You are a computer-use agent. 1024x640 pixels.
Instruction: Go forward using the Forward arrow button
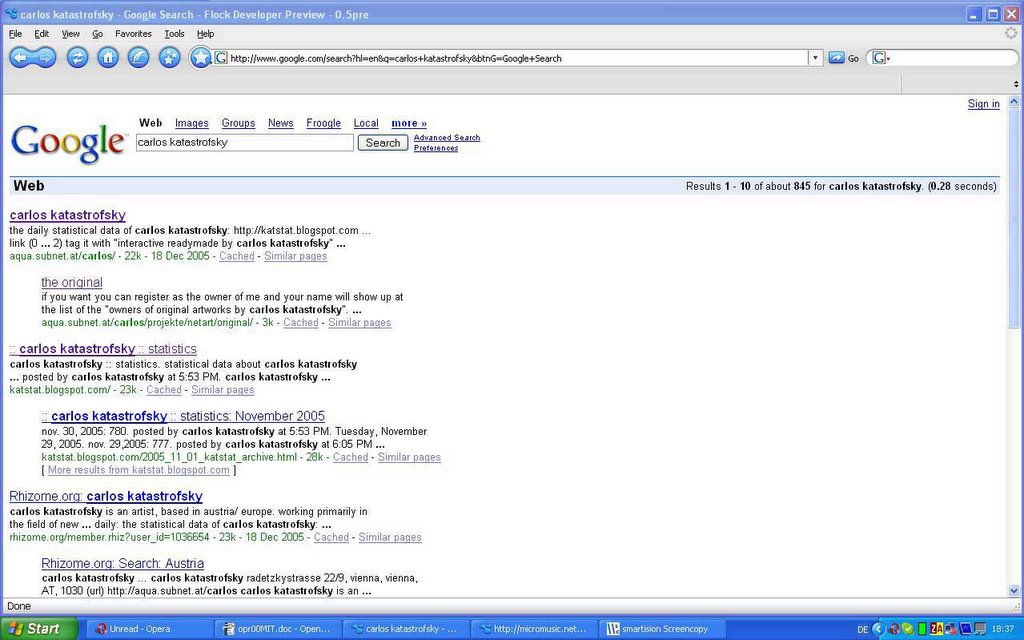point(45,58)
